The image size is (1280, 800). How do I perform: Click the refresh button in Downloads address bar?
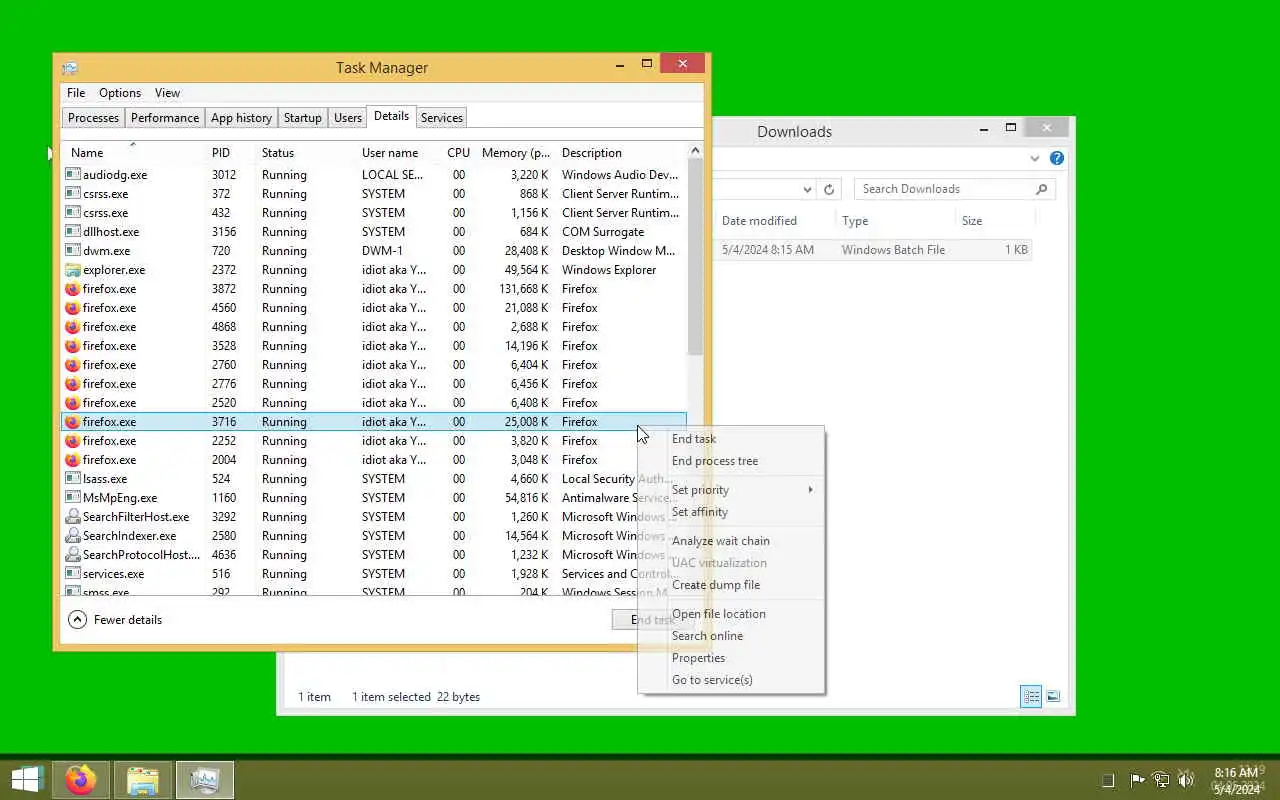(829, 189)
